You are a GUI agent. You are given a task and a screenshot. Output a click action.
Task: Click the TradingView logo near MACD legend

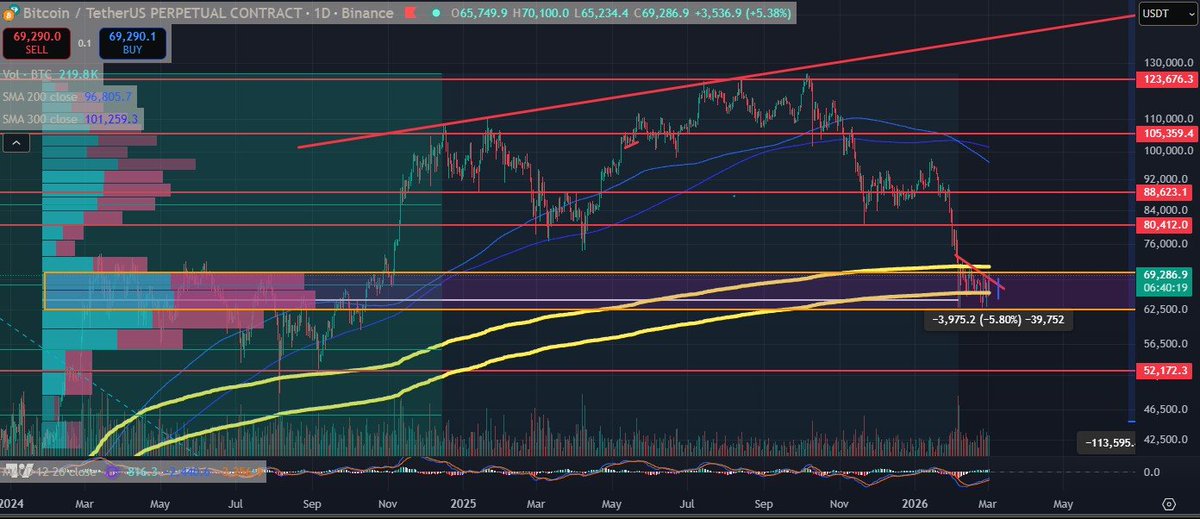[18, 470]
